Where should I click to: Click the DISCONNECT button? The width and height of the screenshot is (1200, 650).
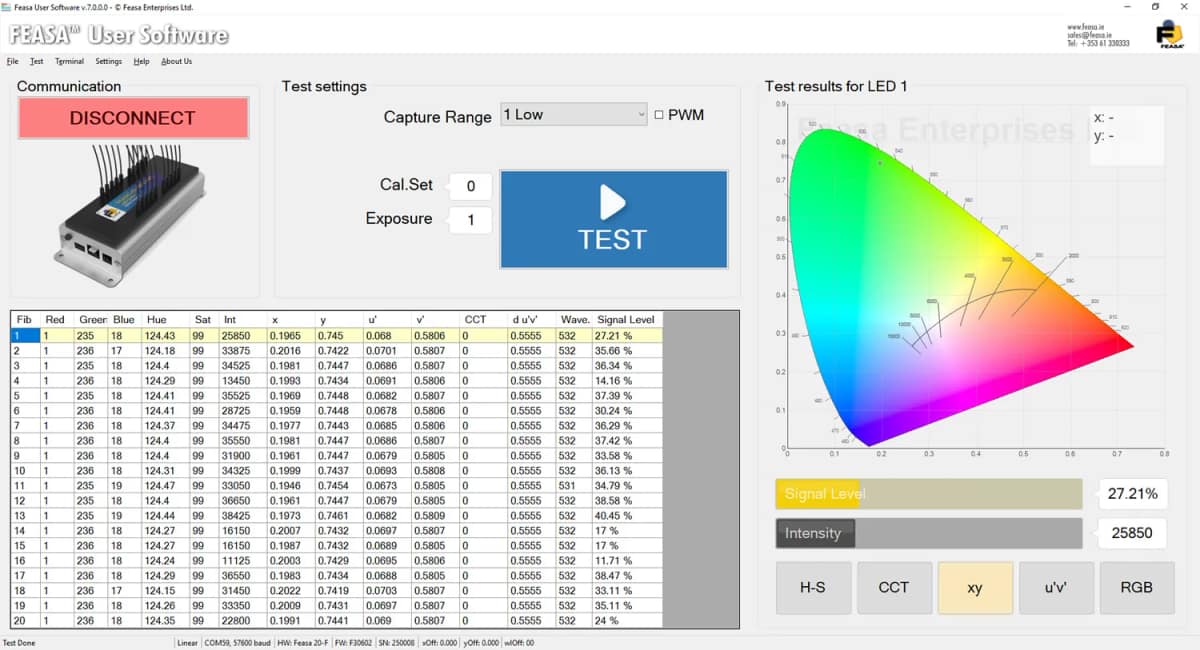(x=133, y=118)
